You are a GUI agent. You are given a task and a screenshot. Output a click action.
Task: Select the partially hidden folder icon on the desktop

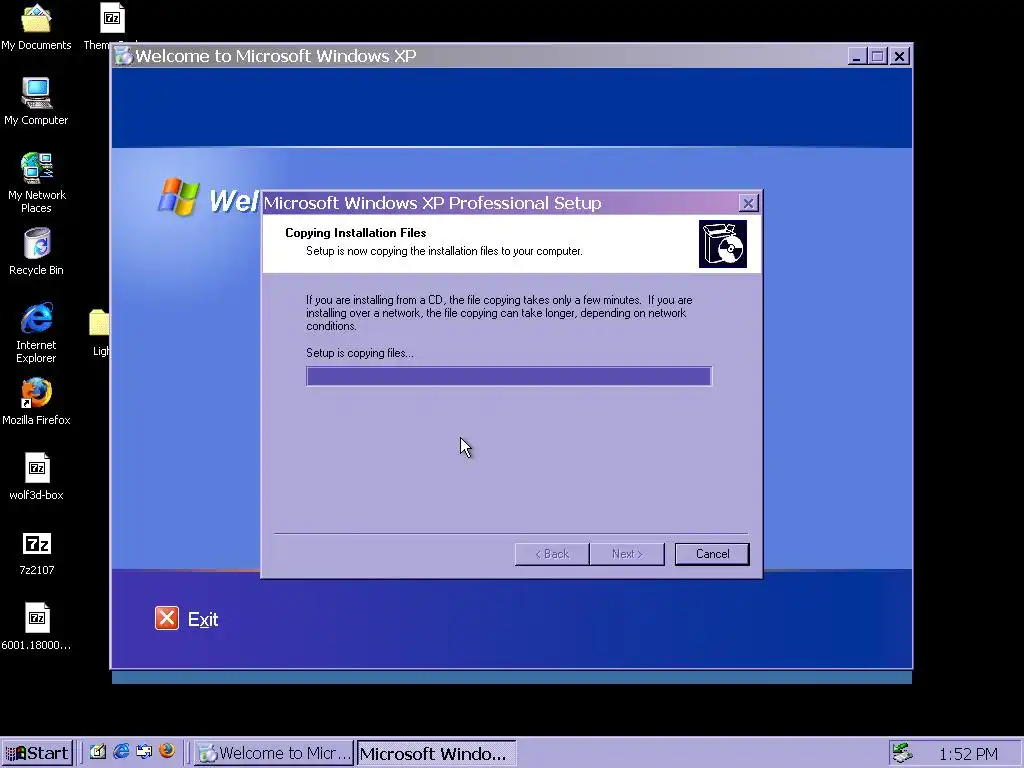99,323
